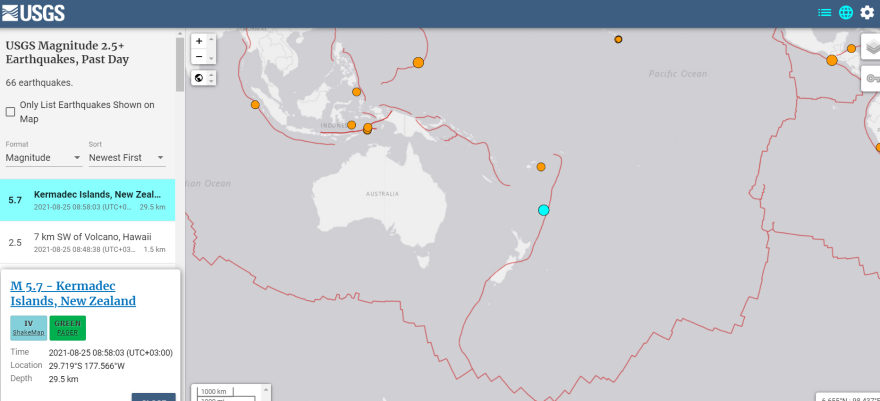Enable Only List Earthquakes Shown on Map

click(11, 112)
